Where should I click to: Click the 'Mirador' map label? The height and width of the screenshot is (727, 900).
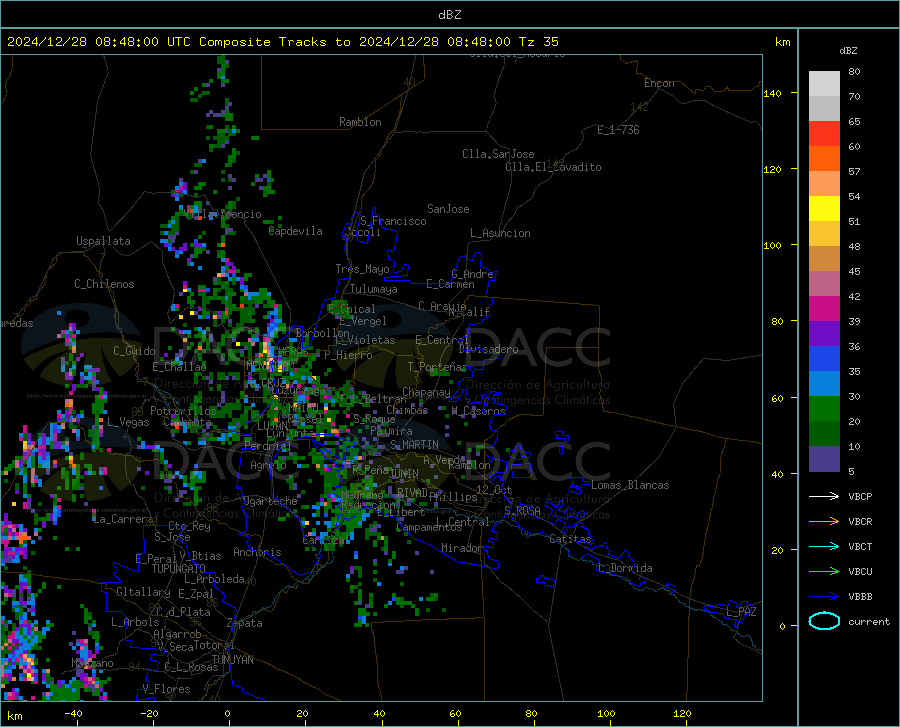coord(462,549)
